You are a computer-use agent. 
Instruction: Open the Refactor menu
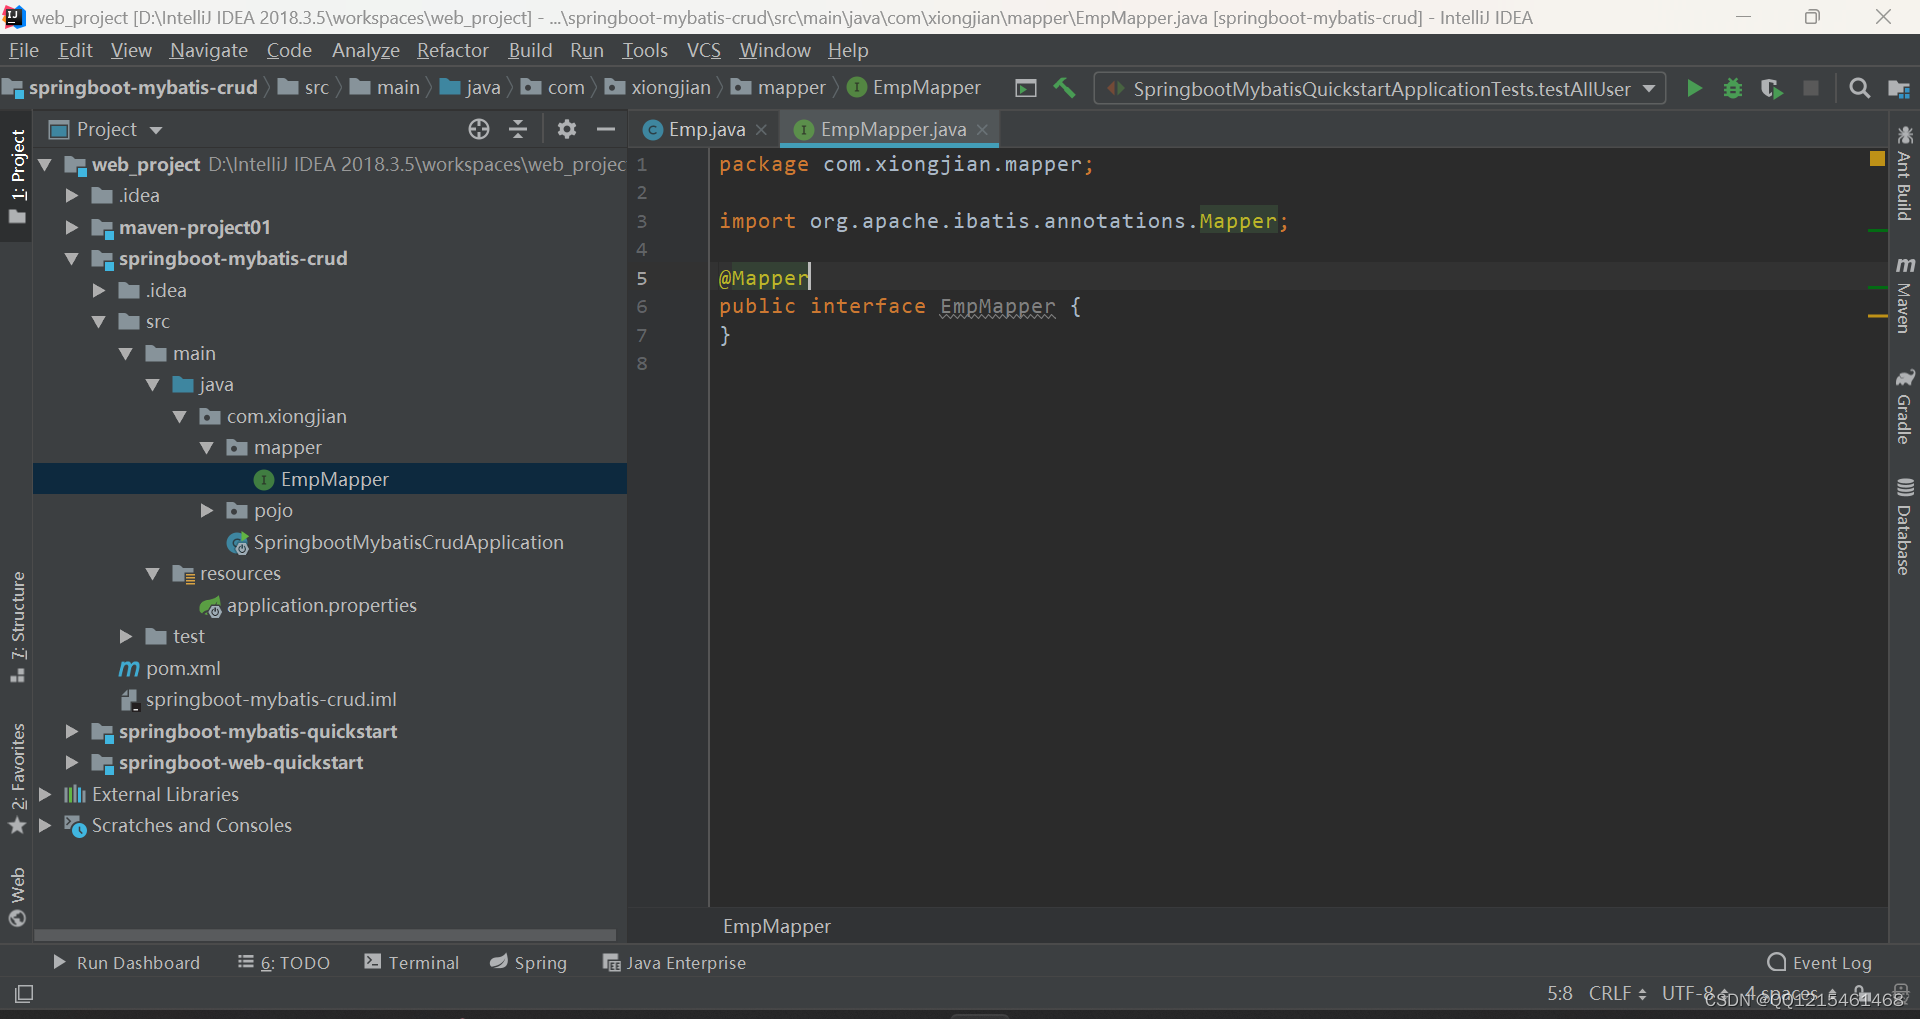pos(453,50)
